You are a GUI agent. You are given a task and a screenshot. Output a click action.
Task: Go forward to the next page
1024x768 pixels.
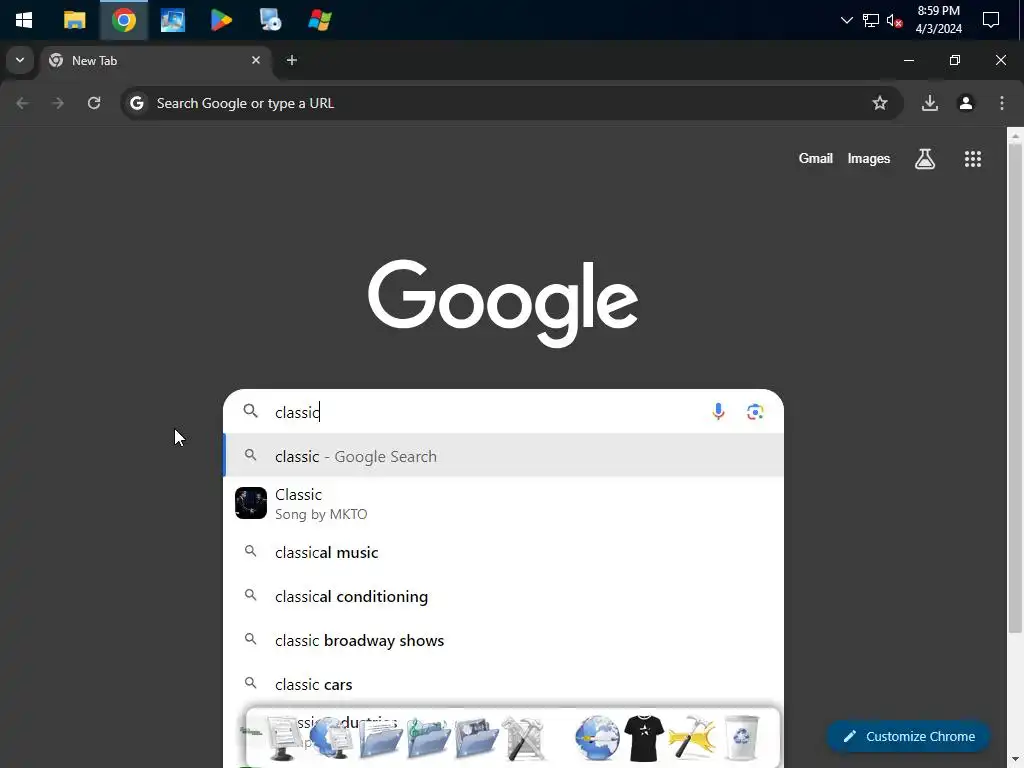58,103
